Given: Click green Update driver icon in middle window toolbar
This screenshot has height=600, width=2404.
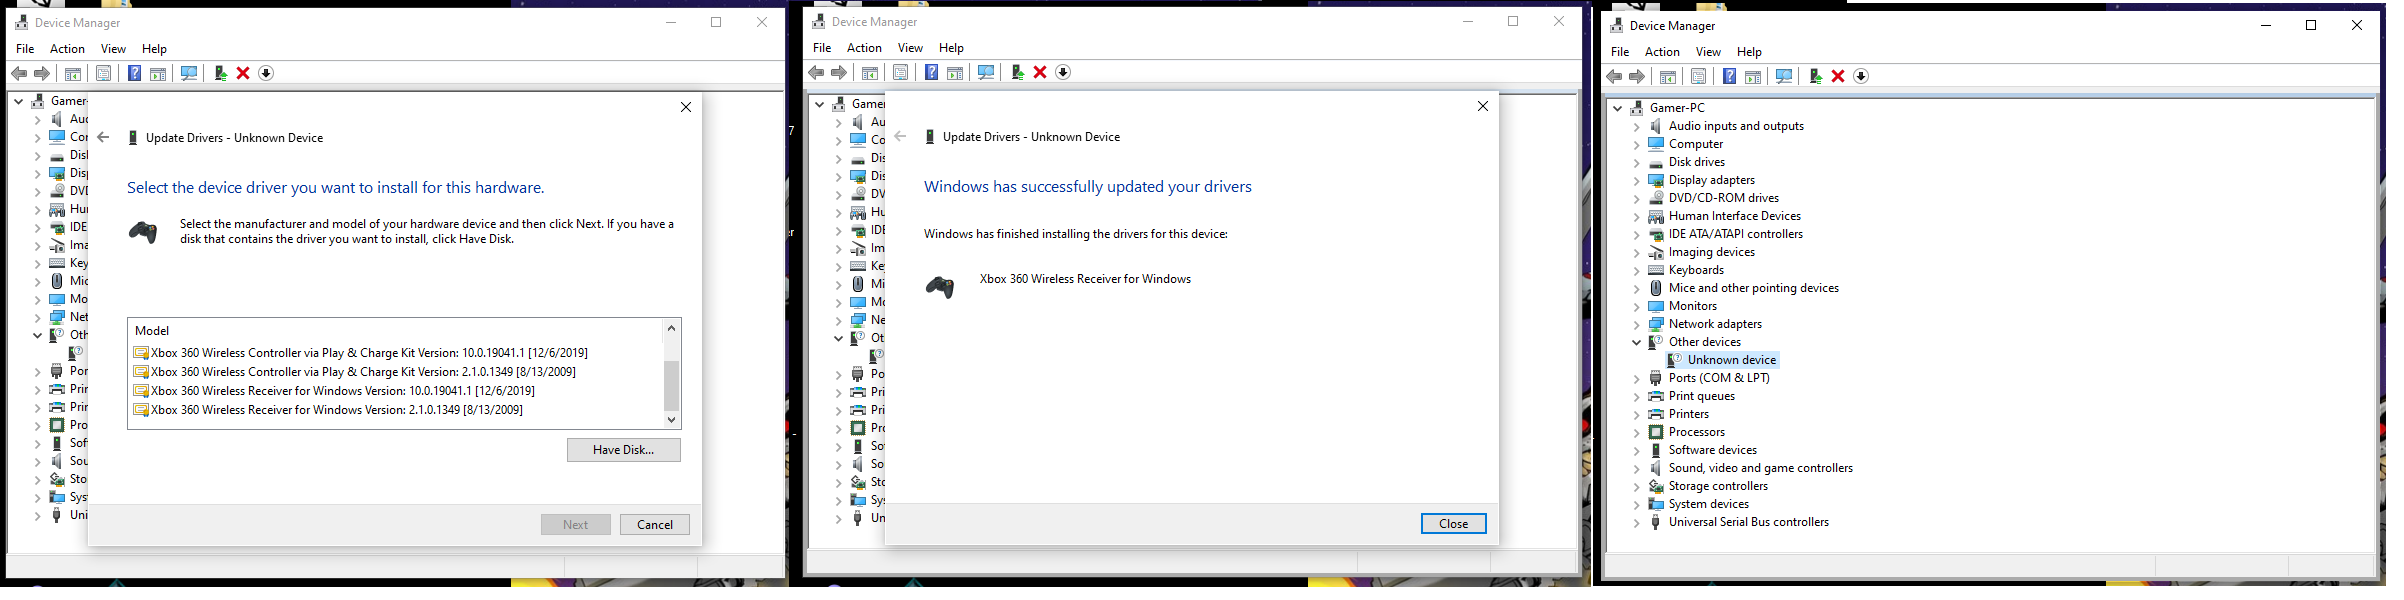Looking at the screenshot, I should point(1017,73).
